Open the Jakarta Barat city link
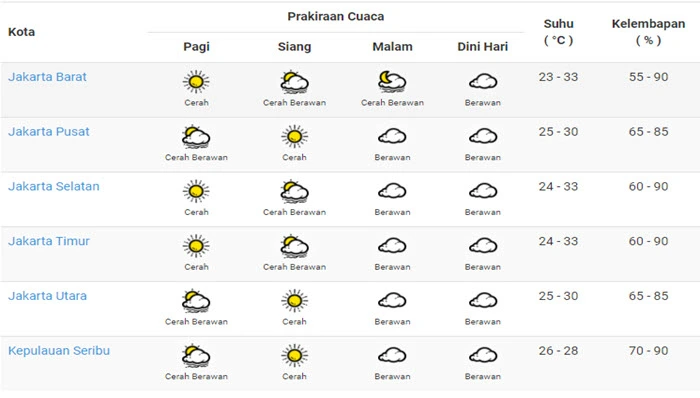 [x=47, y=77]
